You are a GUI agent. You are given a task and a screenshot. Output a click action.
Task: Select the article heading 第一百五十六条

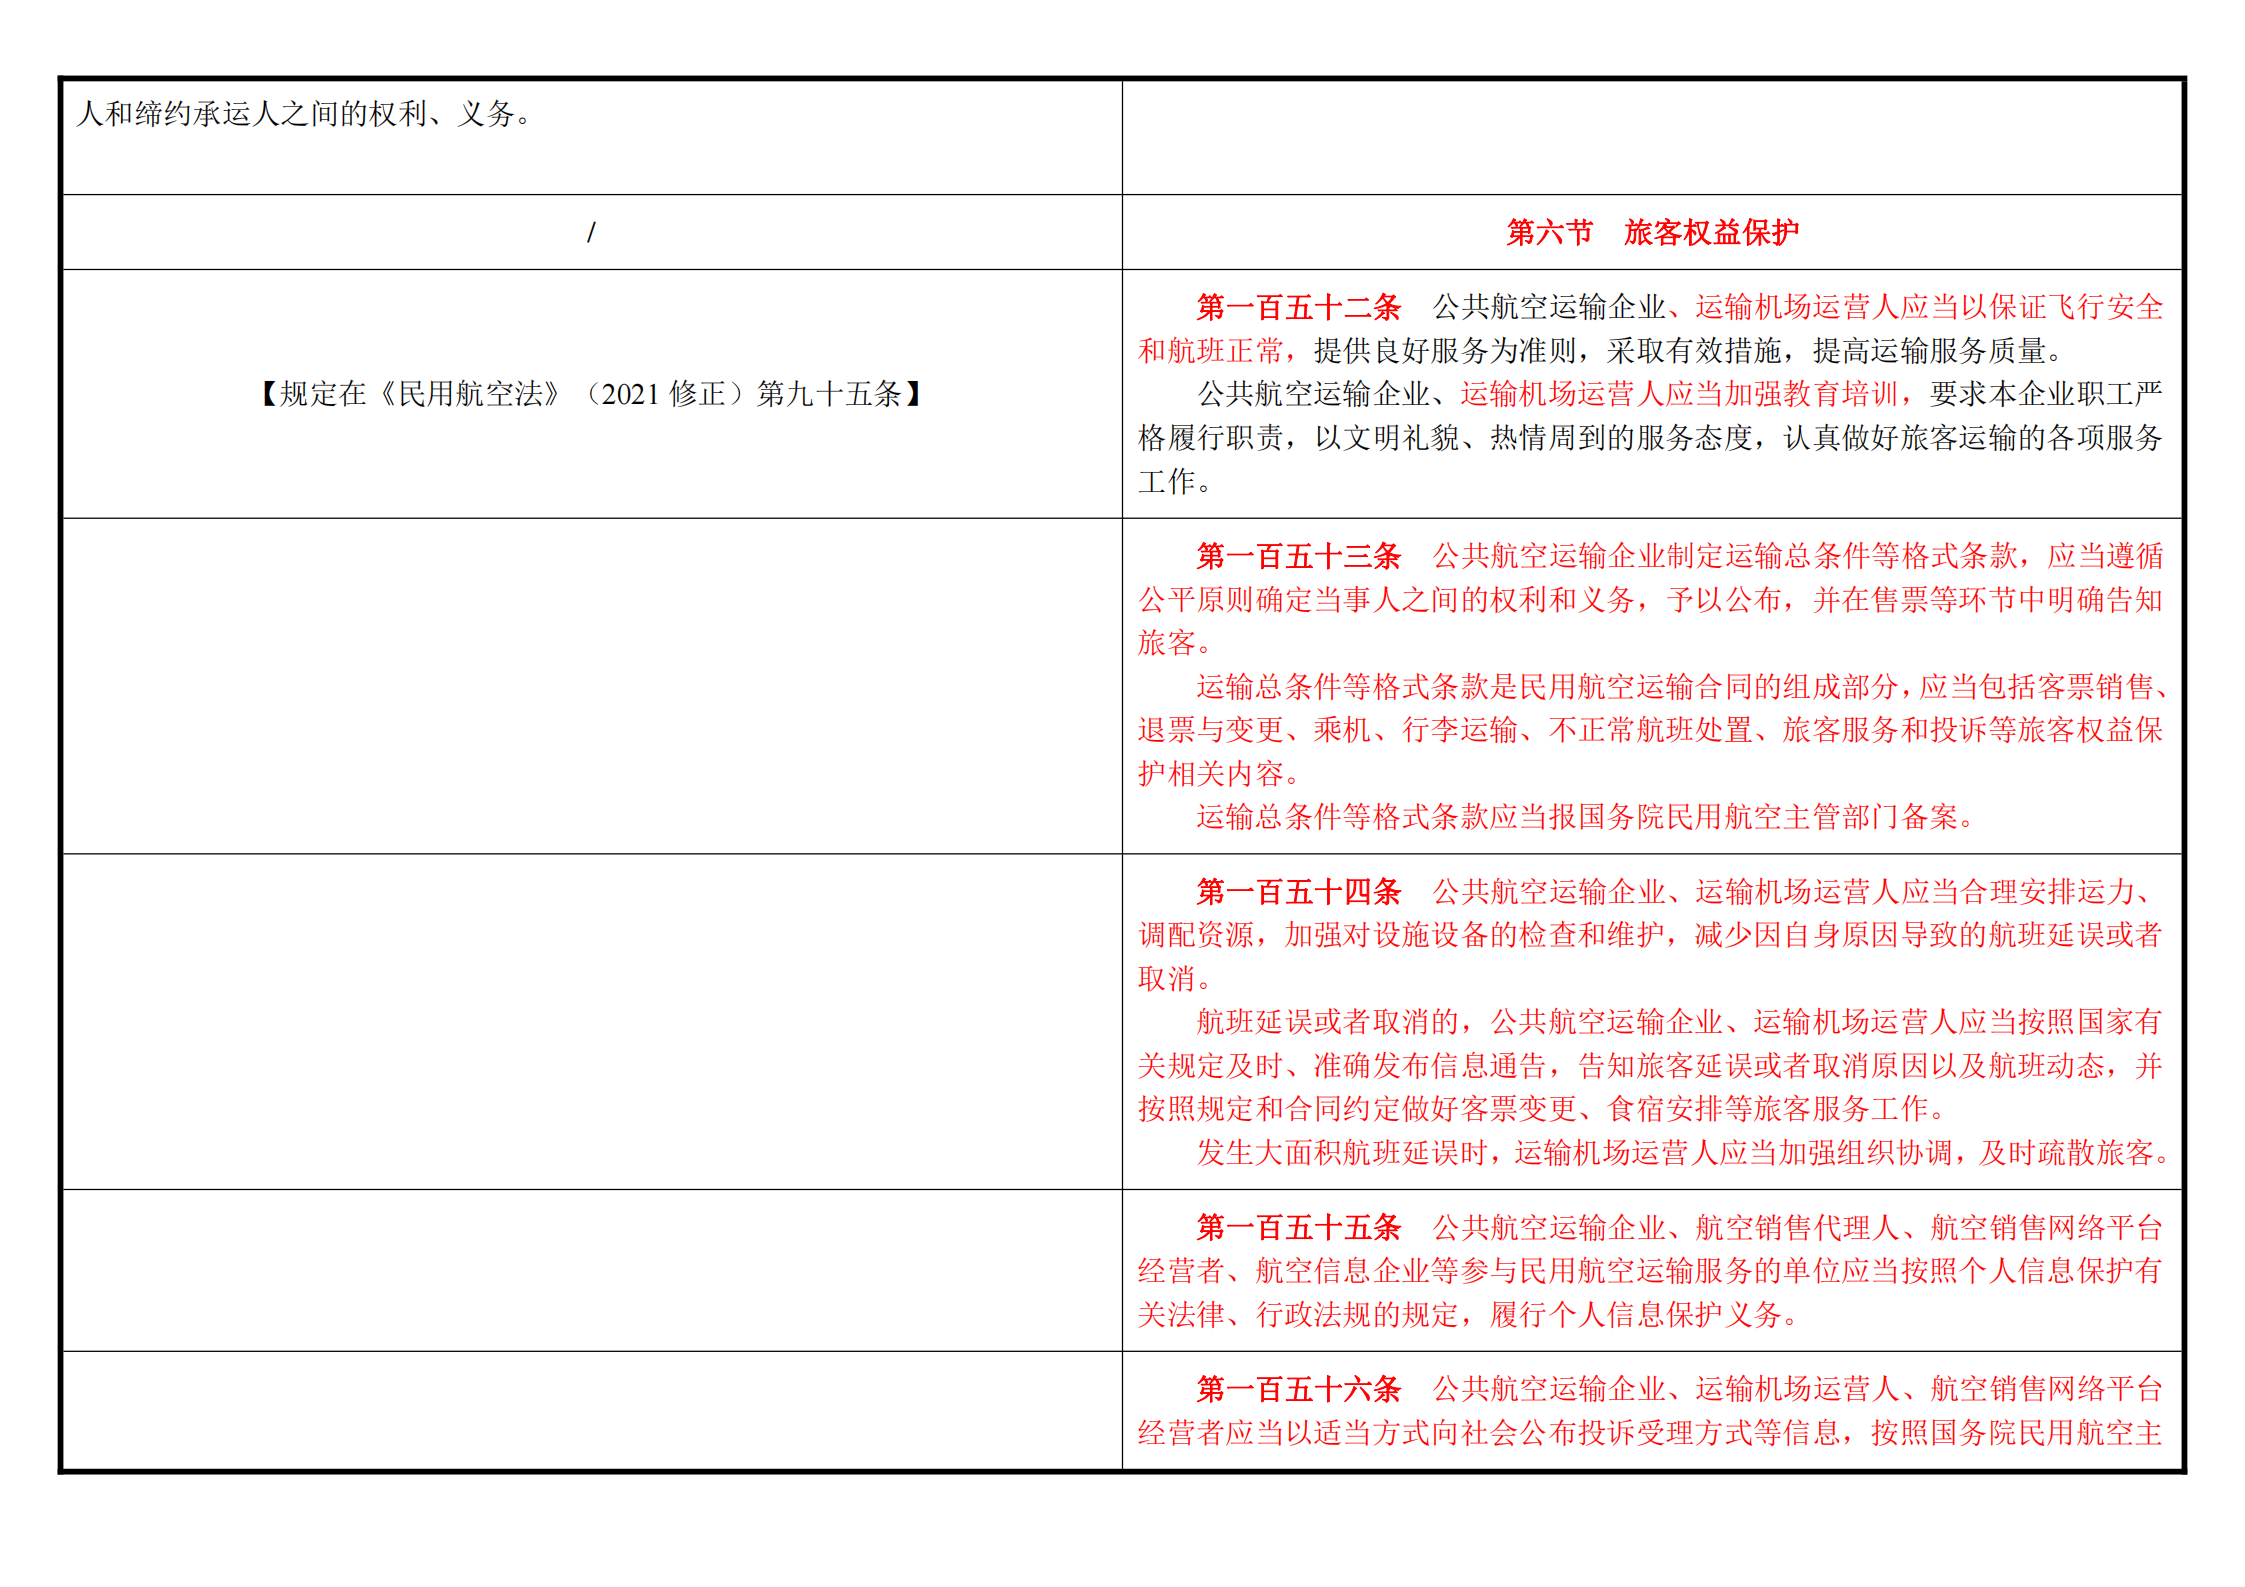pos(1298,1389)
